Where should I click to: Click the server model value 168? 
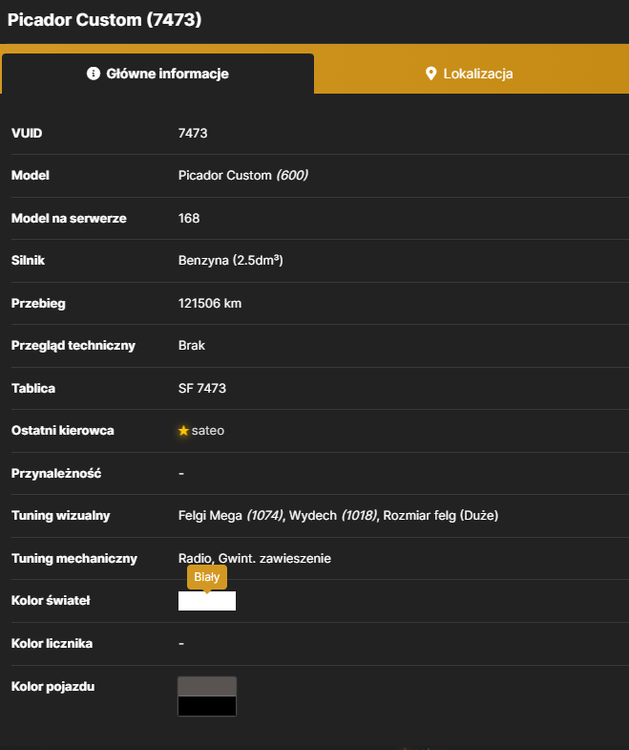click(189, 218)
